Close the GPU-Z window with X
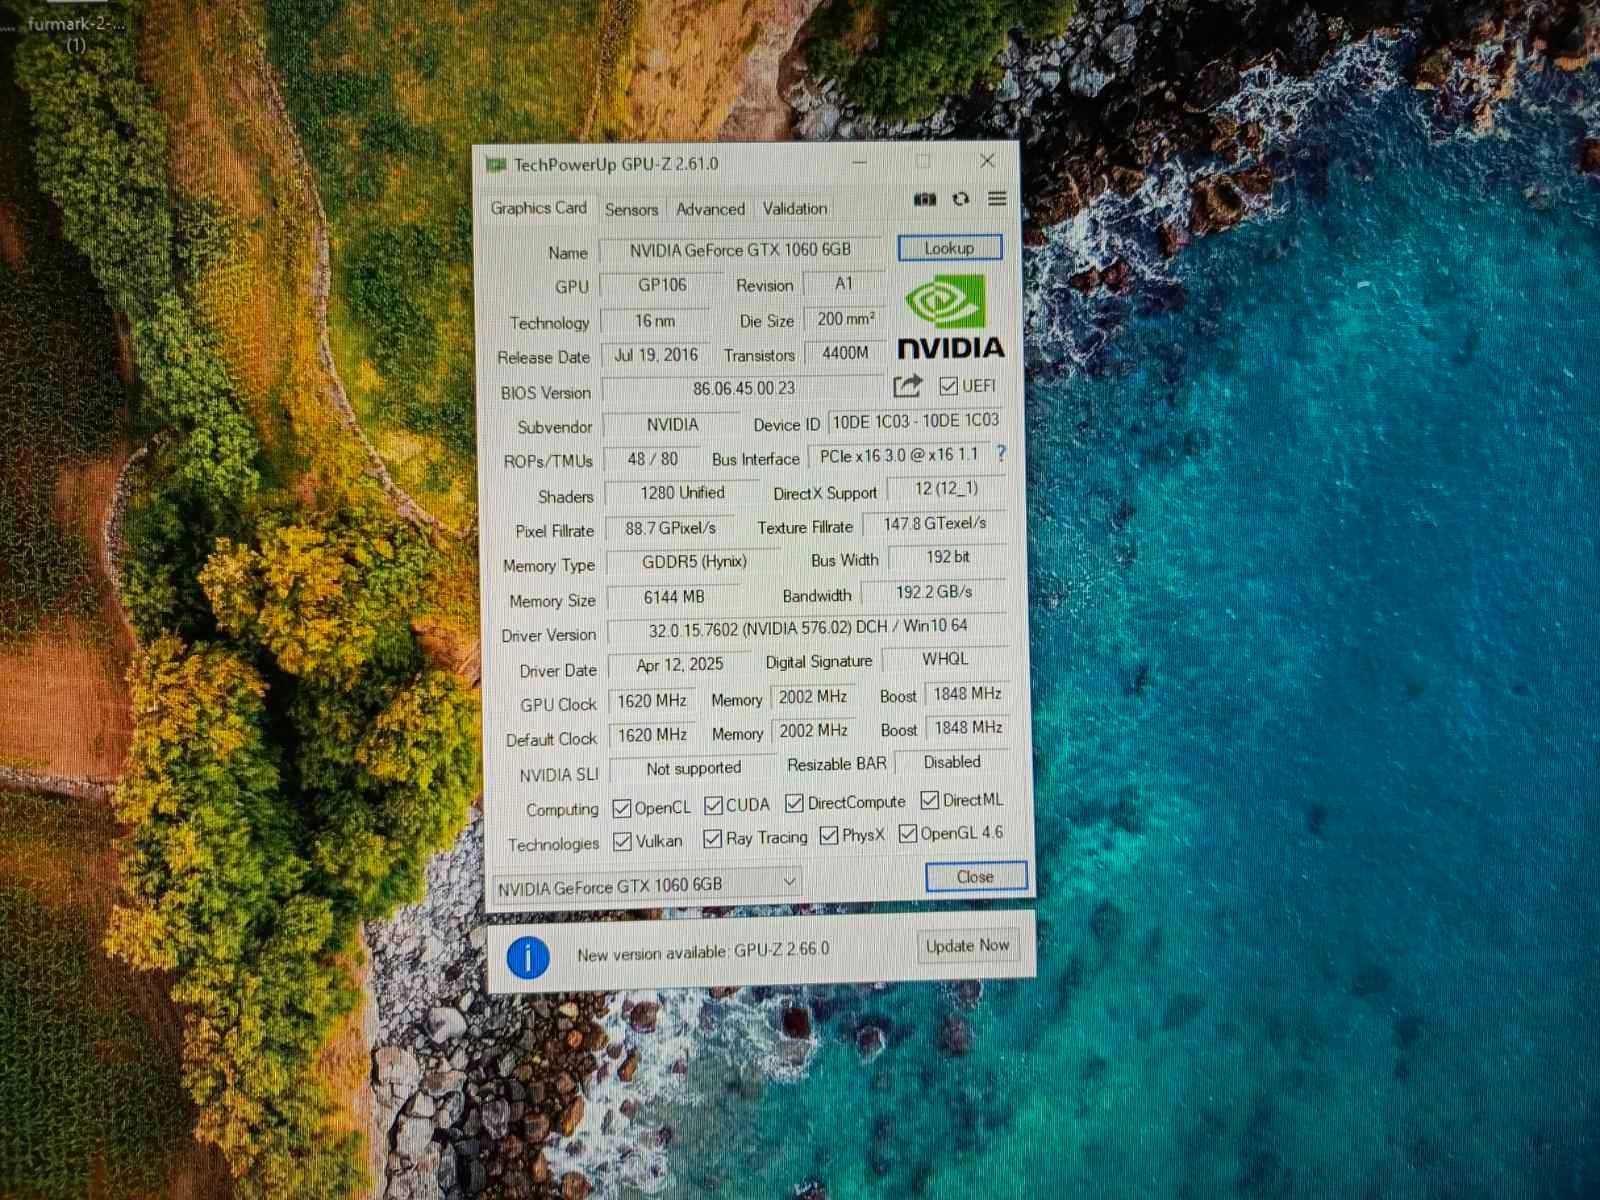This screenshot has width=1600, height=1200. [987, 161]
